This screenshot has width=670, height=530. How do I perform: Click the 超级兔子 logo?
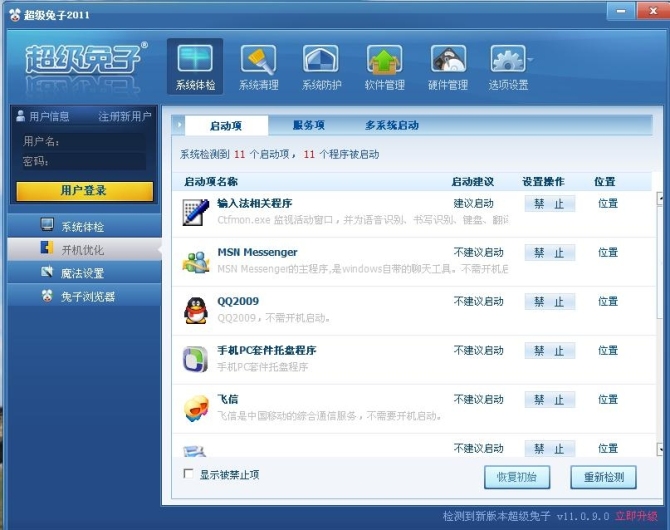pyautogui.click(x=84, y=59)
